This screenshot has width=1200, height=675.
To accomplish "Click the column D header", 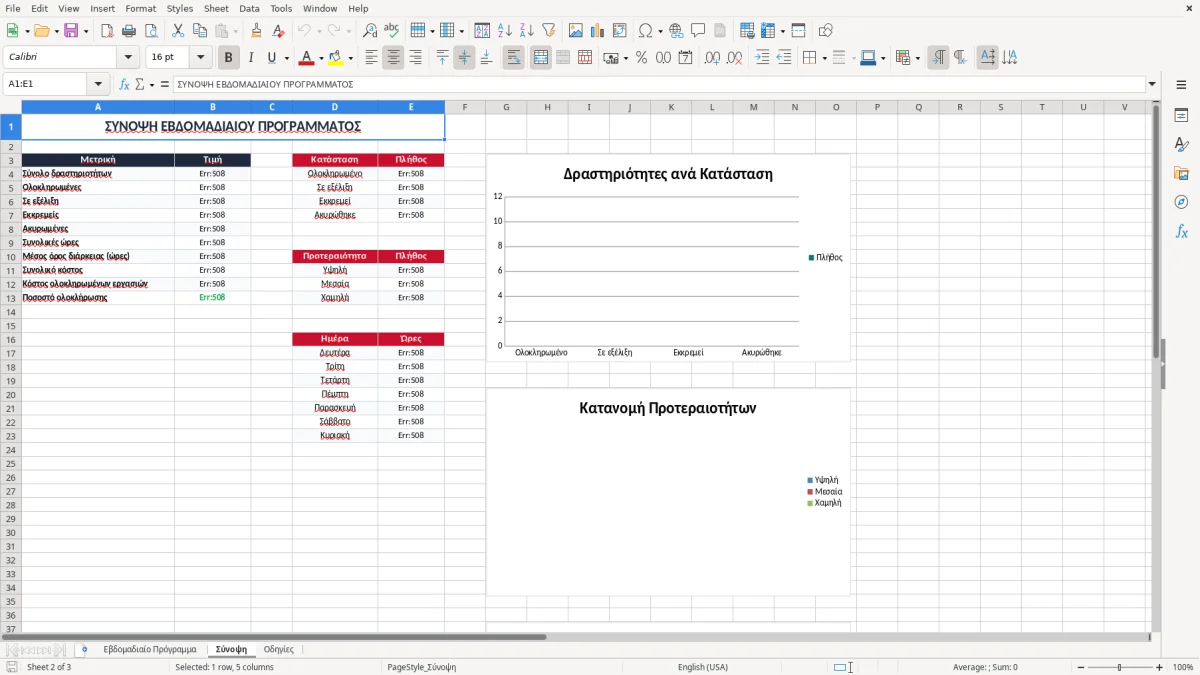I will coord(335,107).
